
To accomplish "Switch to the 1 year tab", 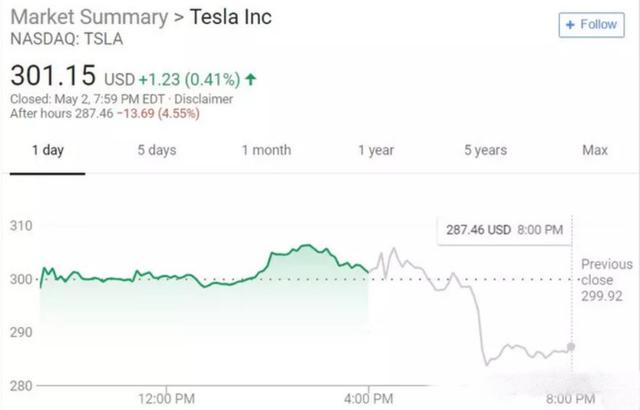I will pyautogui.click(x=376, y=150).
